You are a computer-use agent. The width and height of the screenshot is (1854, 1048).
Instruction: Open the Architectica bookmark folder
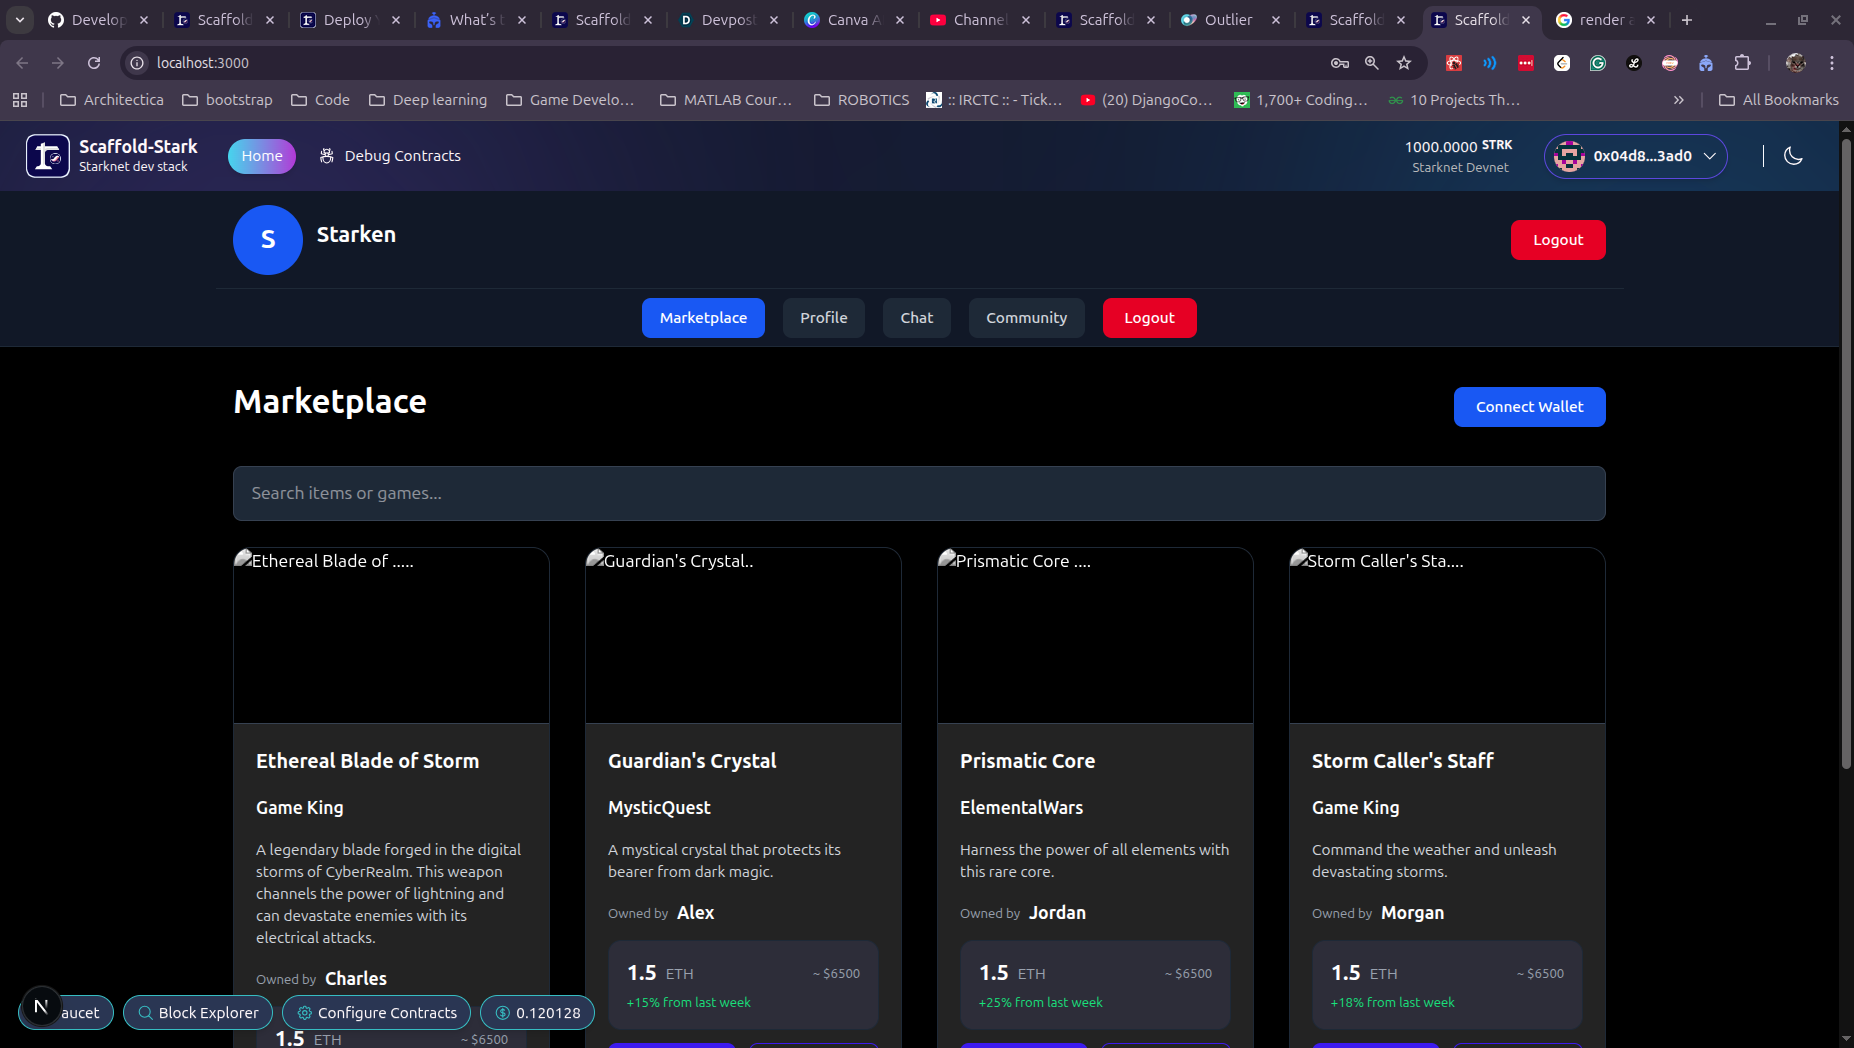(x=112, y=100)
